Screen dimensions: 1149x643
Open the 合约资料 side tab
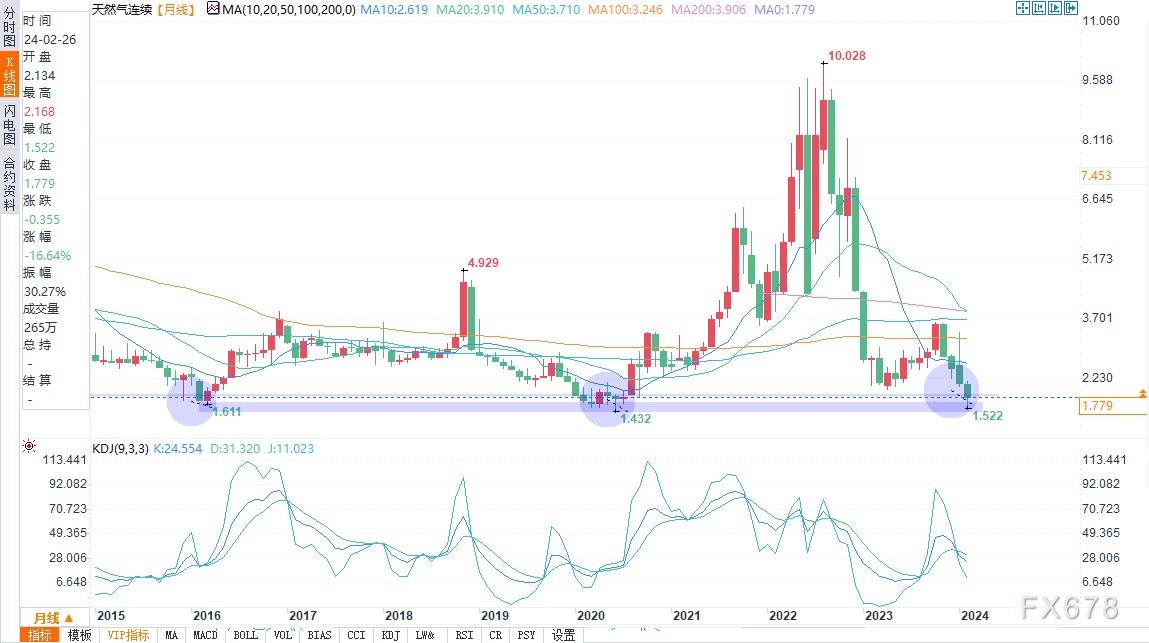tap(9, 183)
